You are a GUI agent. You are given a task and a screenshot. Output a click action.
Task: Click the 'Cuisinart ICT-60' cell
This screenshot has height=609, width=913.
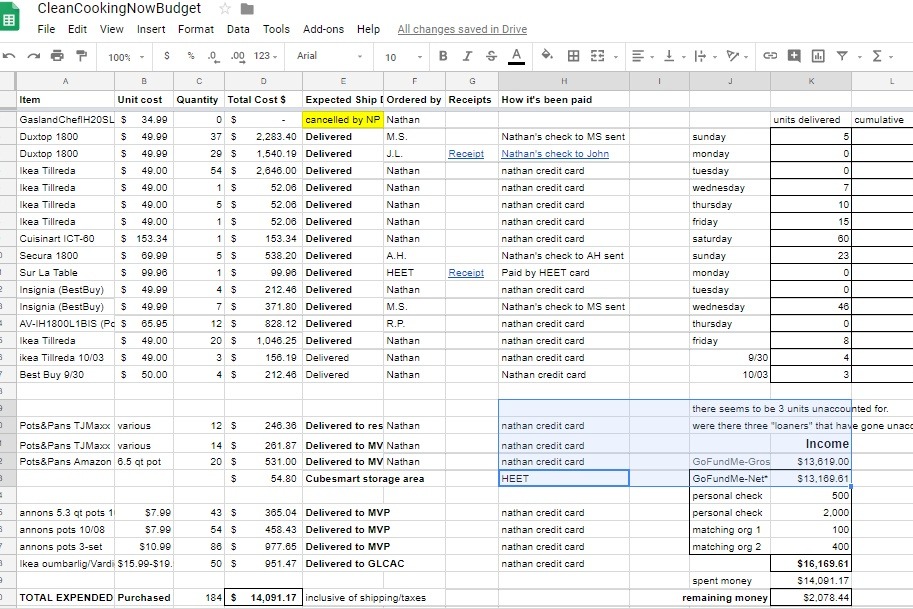coord(65,239)
